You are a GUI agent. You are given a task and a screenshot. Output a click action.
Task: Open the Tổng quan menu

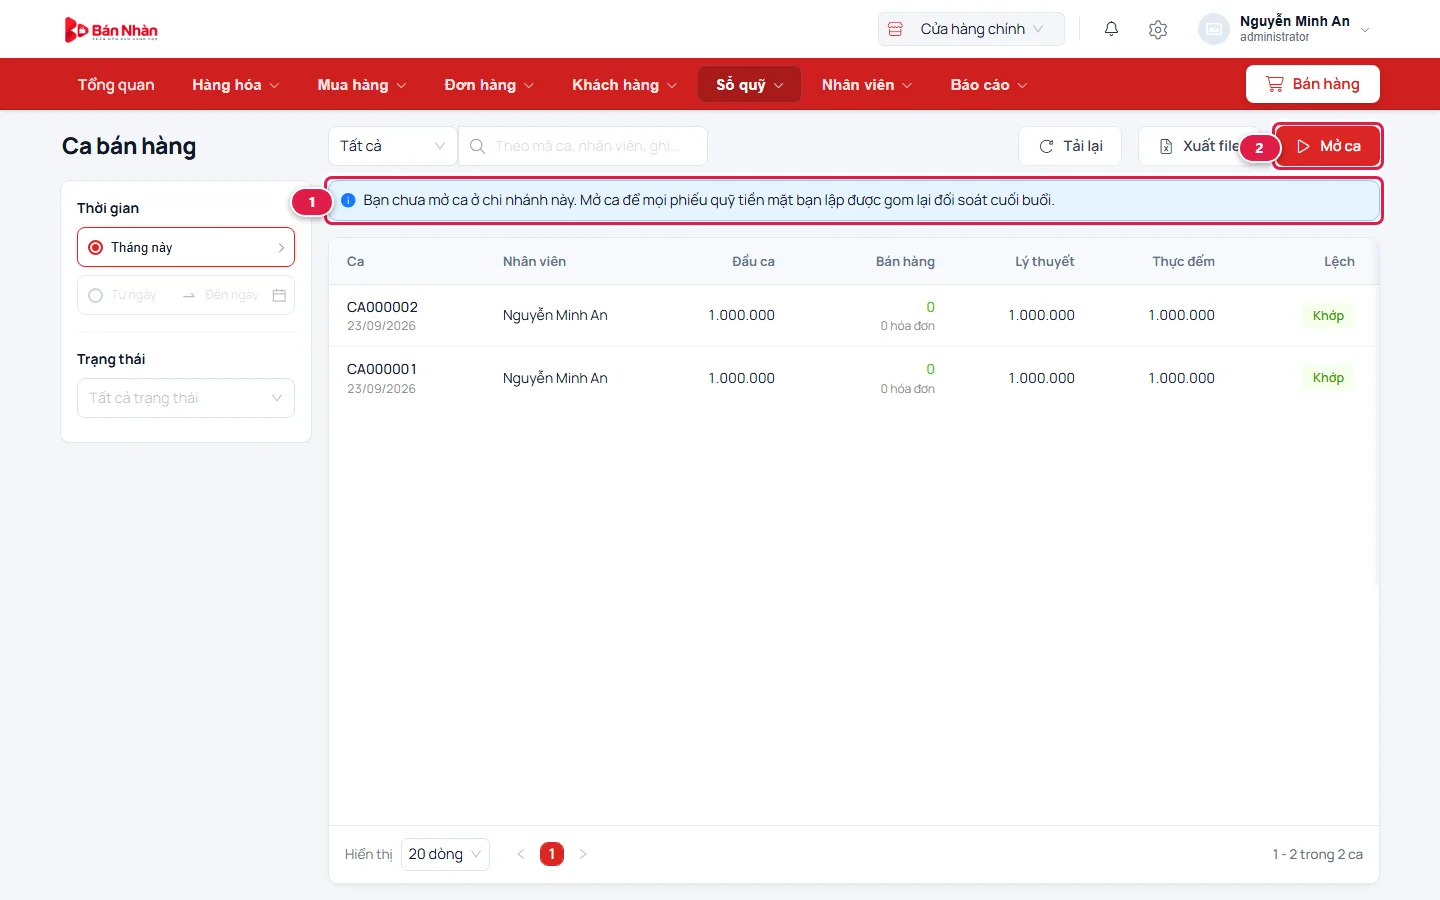tap(116, 85)
